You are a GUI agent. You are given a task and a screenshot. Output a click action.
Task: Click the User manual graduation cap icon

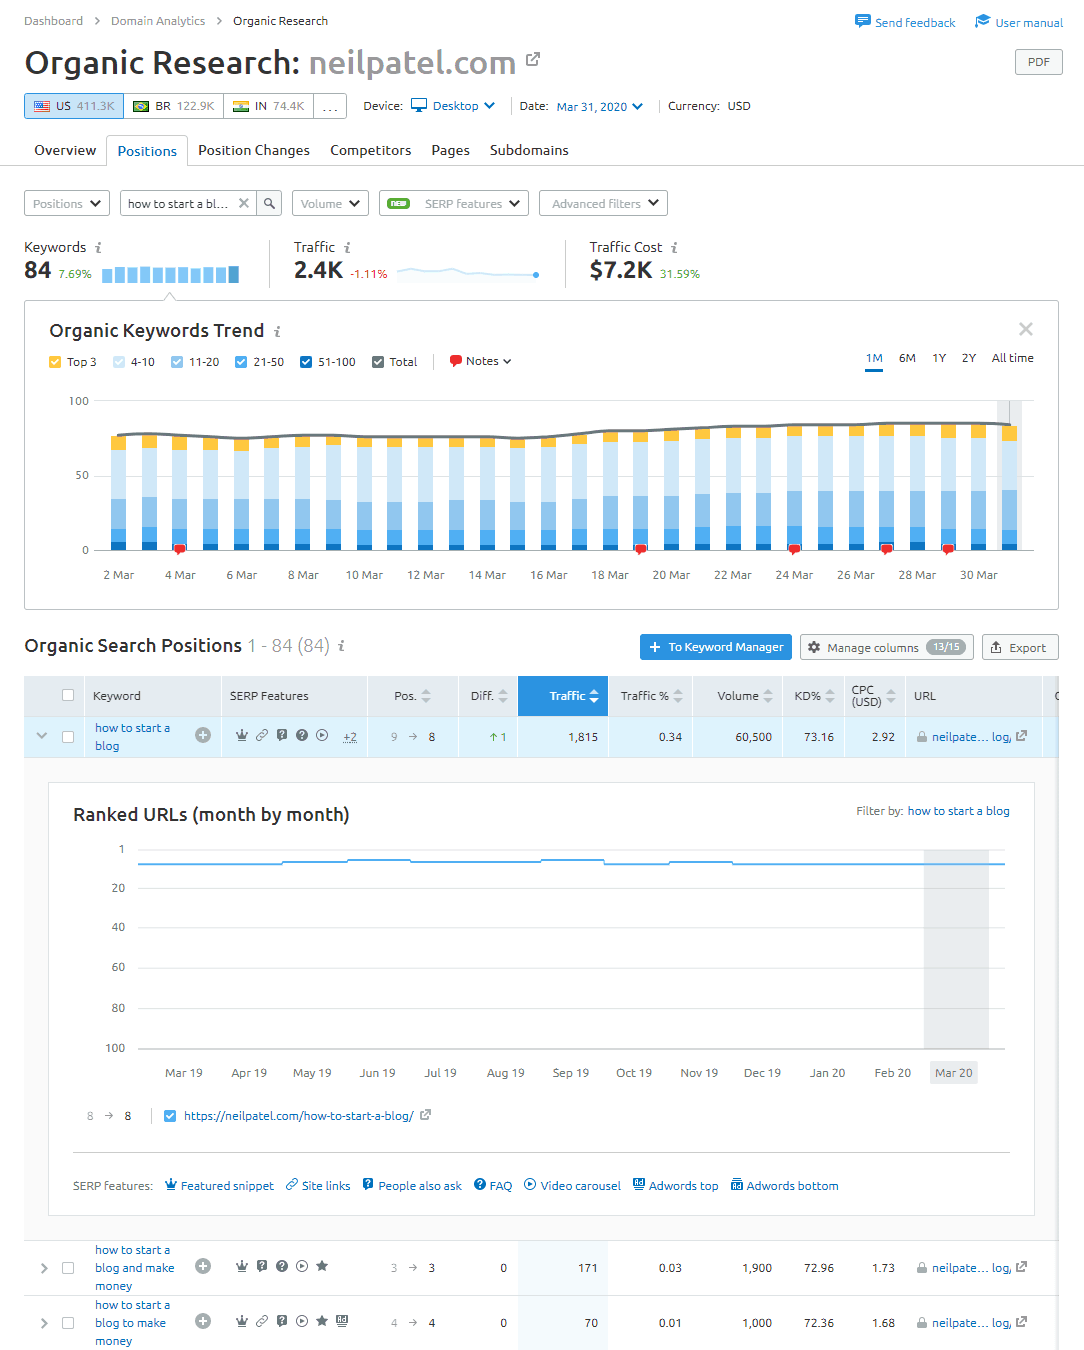[982, 21]
